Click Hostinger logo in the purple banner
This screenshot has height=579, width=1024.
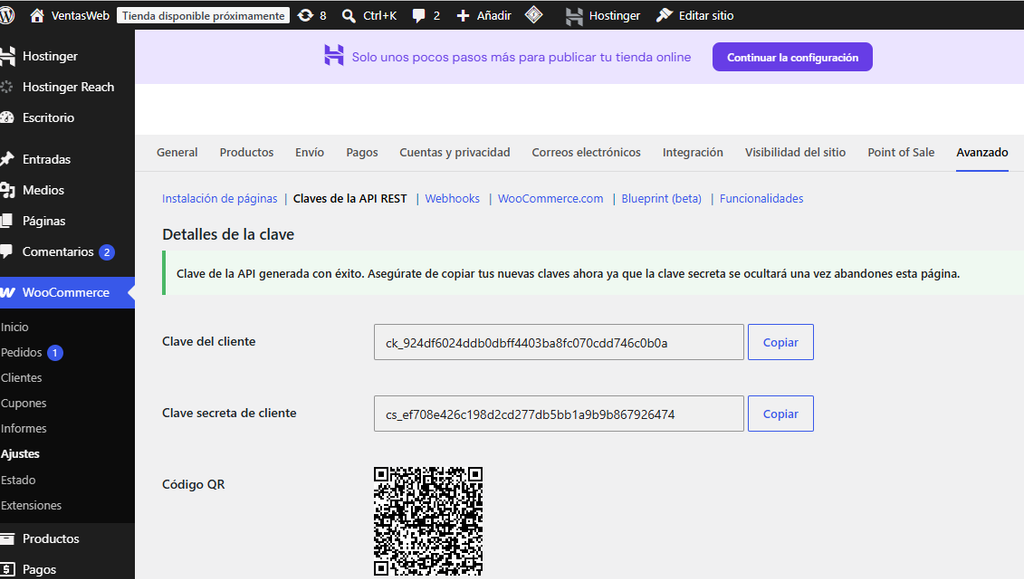click(x=334, y=55)
